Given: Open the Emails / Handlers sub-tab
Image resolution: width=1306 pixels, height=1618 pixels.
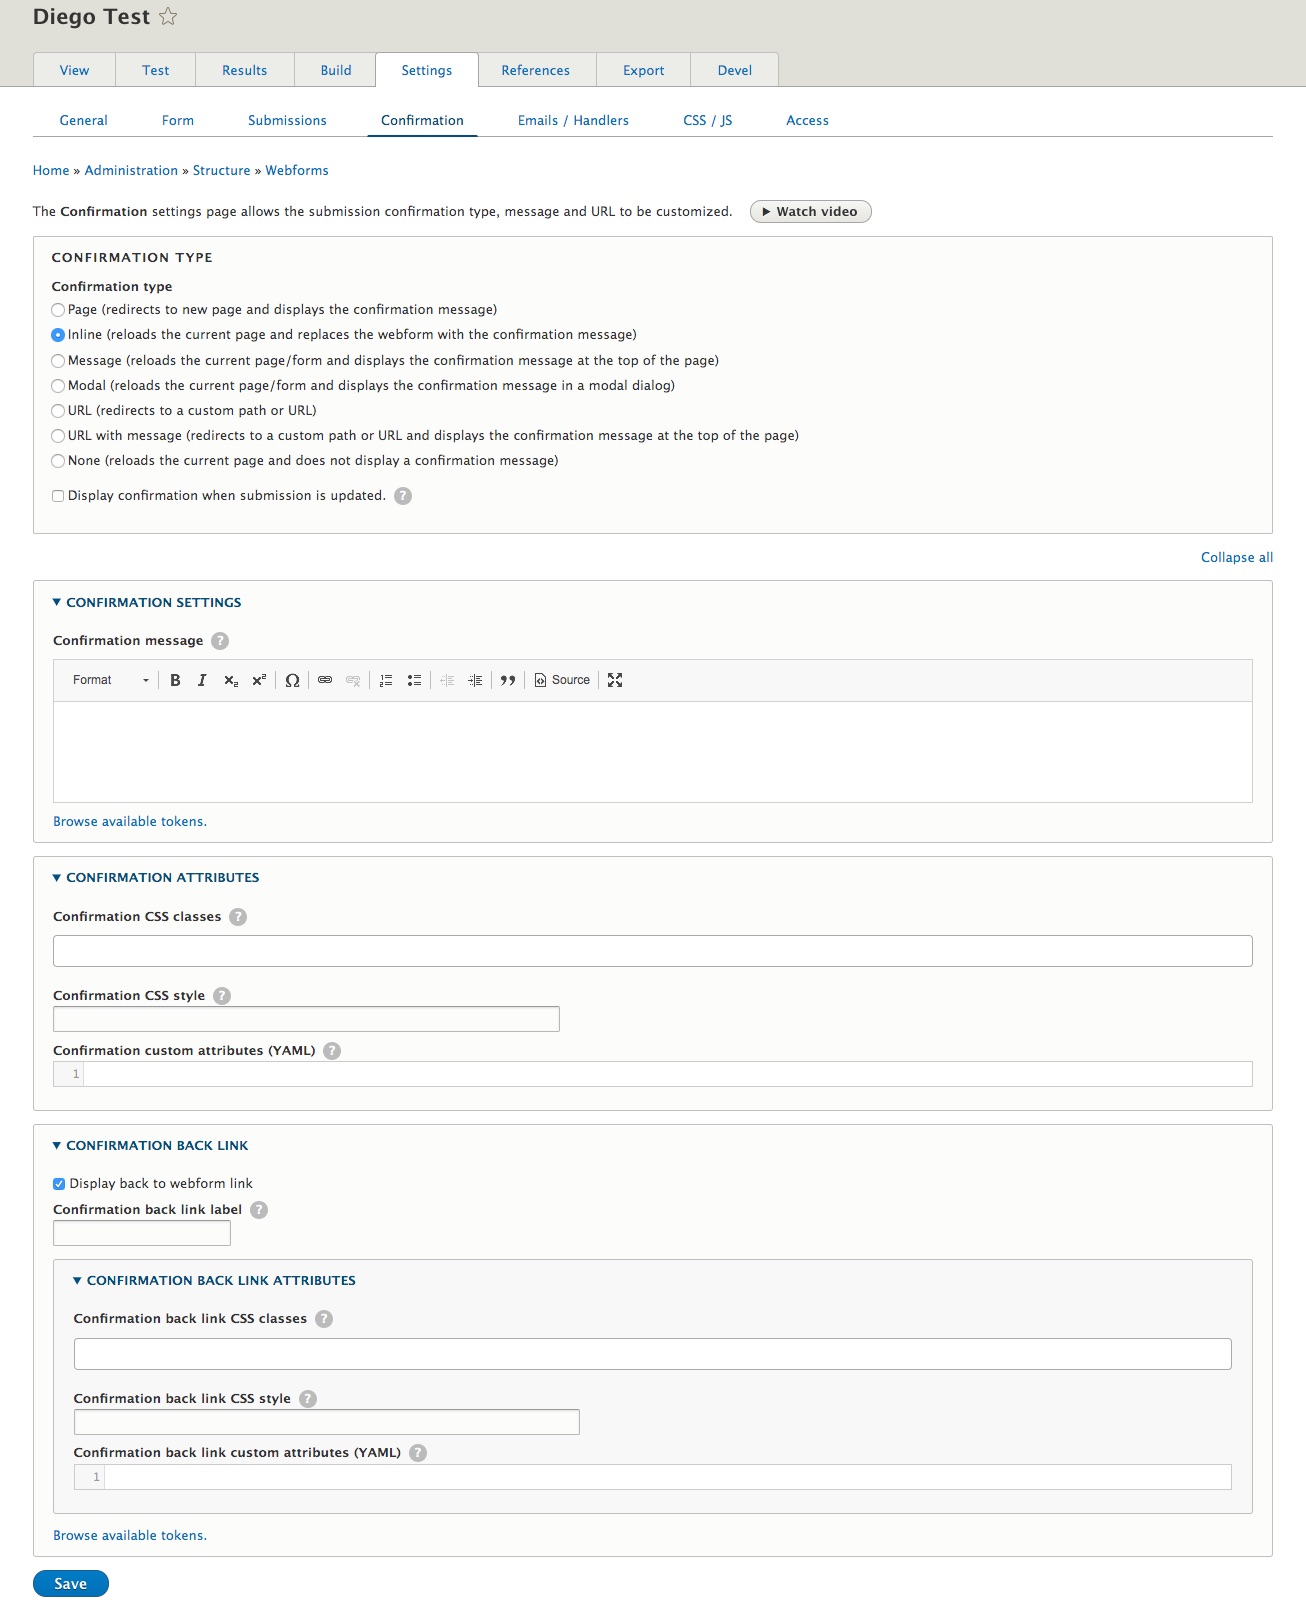Looking at the screenshot, I should pyautogui.click(x=573, y=120).
